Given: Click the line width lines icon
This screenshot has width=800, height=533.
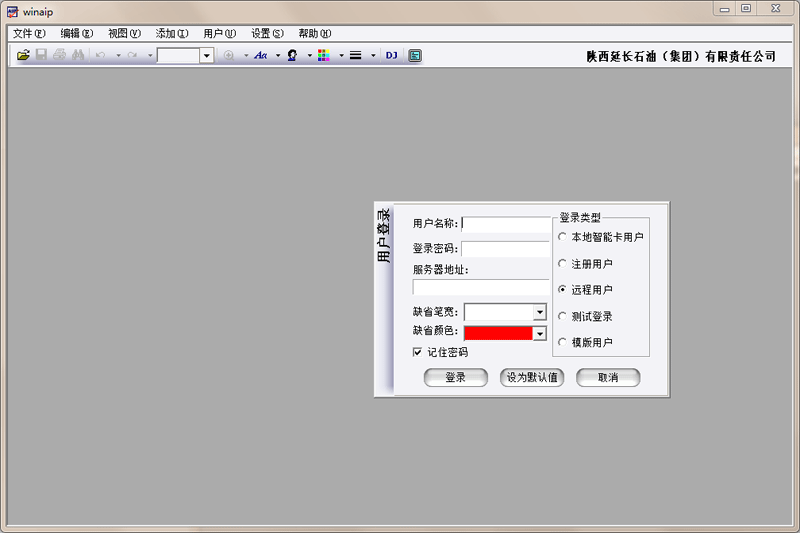Looking at the screenshot, I should tap(355, 56).
